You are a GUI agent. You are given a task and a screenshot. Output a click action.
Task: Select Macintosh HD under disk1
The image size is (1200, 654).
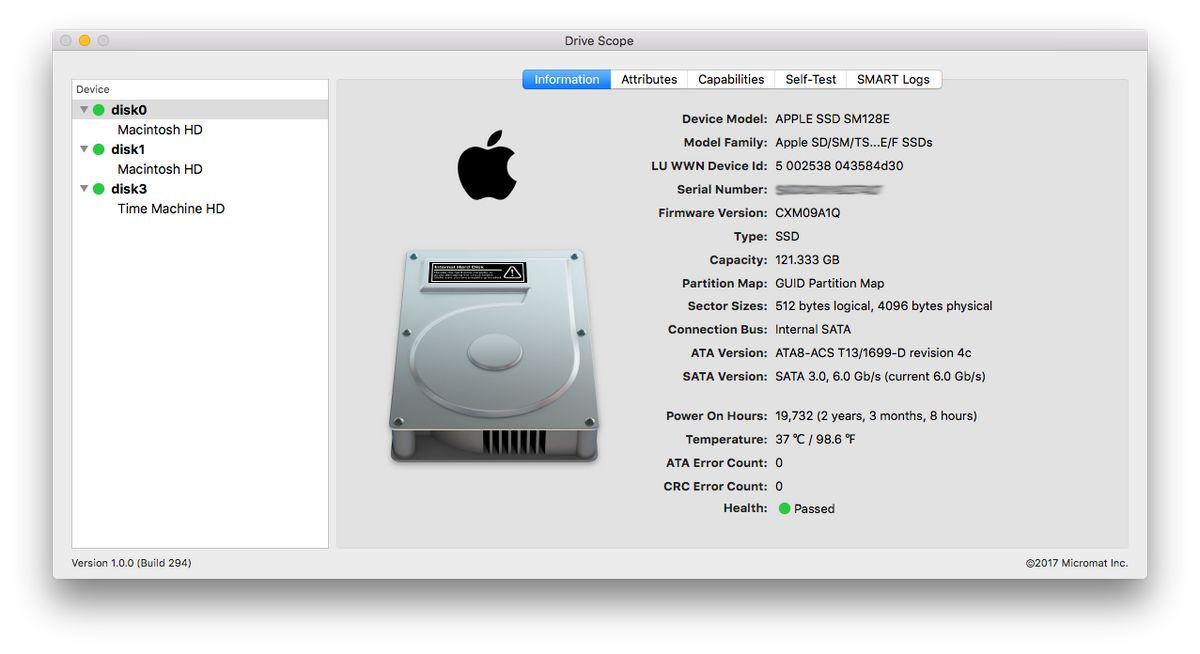[x=160, y=169]
